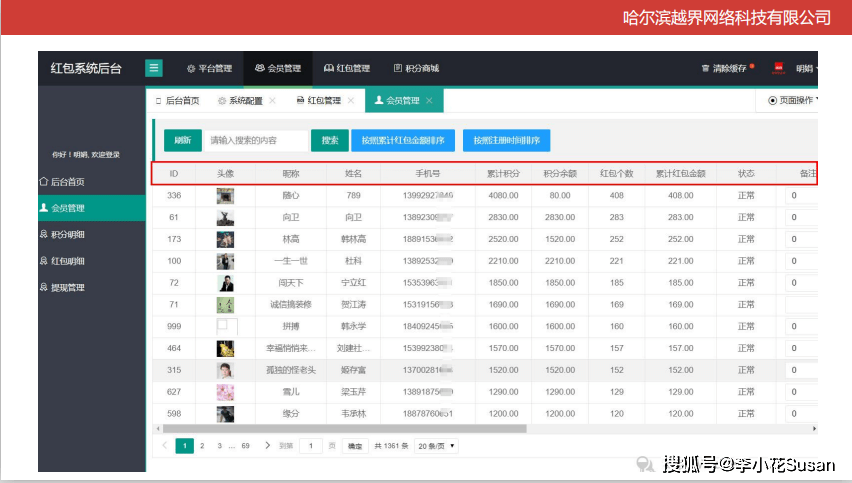
Task: Go to page 2 in pagination
Action: (x=202, y=446)
